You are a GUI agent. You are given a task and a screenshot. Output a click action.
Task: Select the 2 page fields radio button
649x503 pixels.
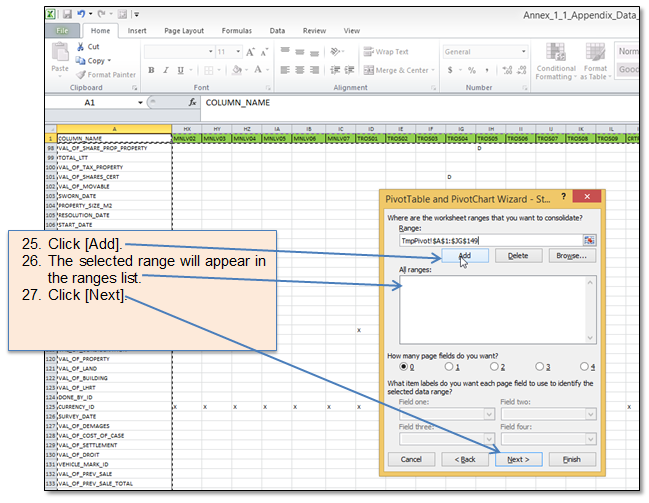pyautogui.click(x=494, y=366)
